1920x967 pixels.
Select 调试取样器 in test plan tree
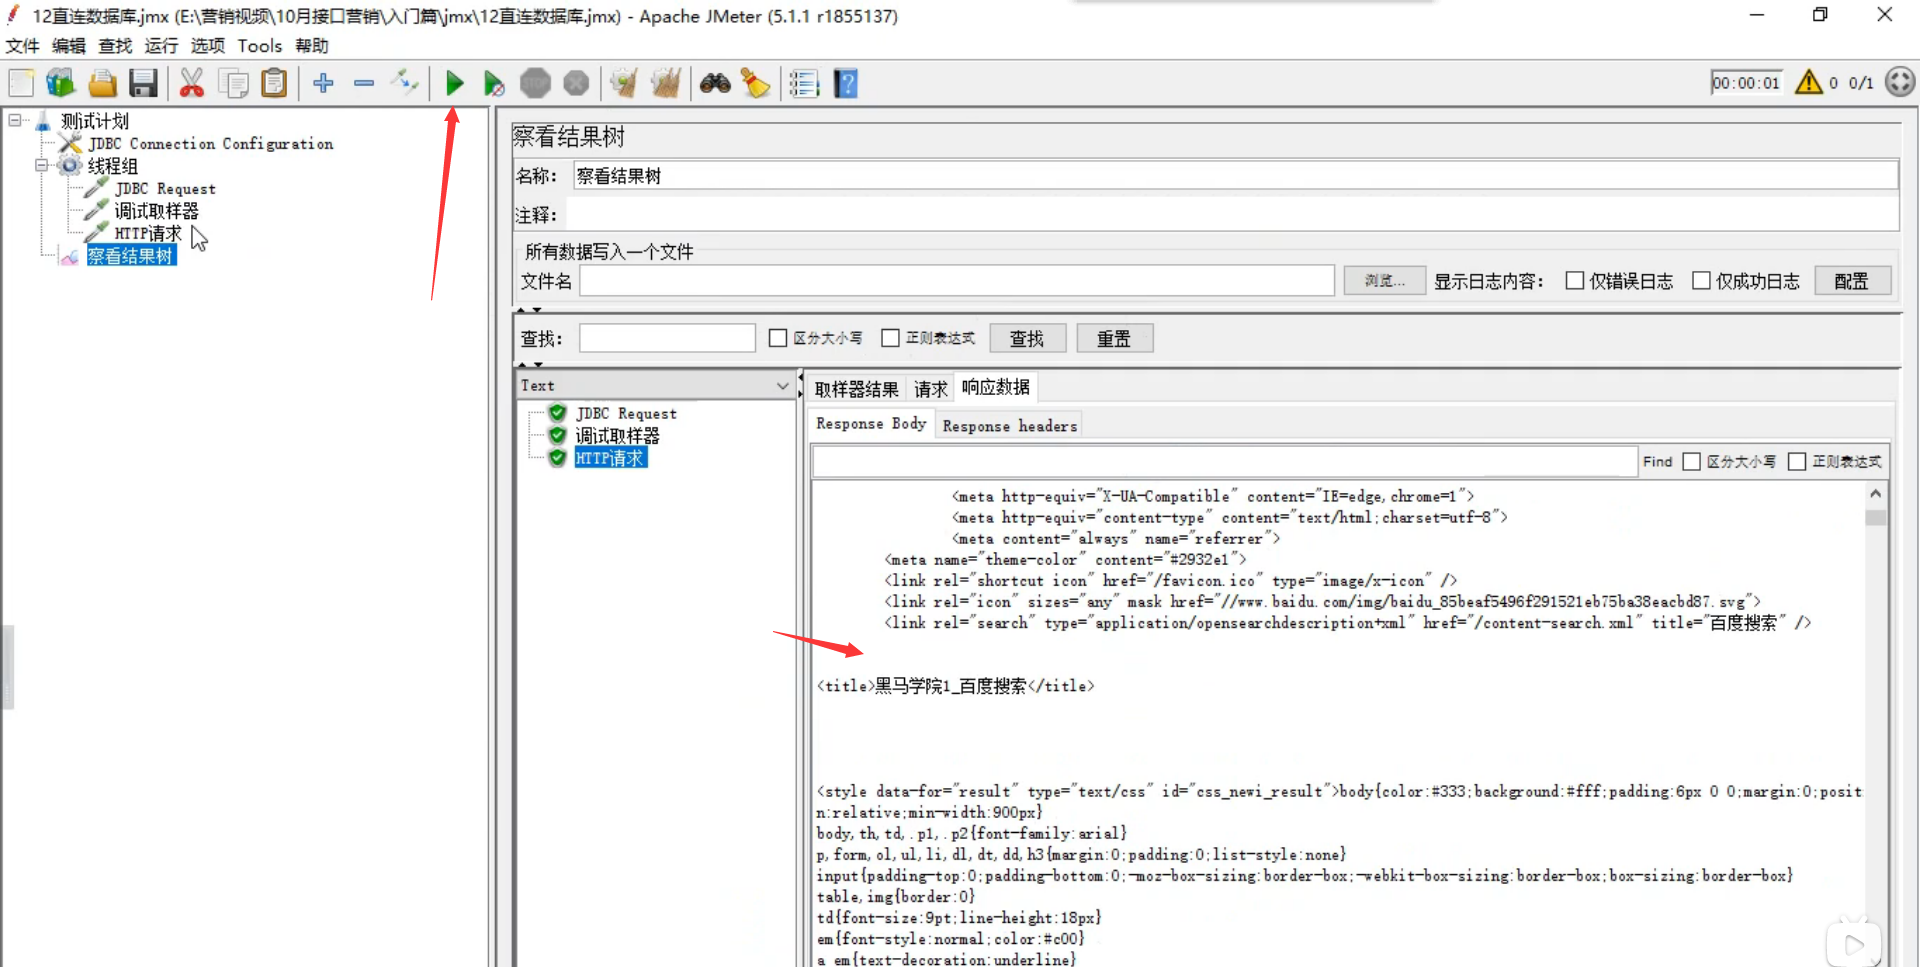click(x=156, y=211)
